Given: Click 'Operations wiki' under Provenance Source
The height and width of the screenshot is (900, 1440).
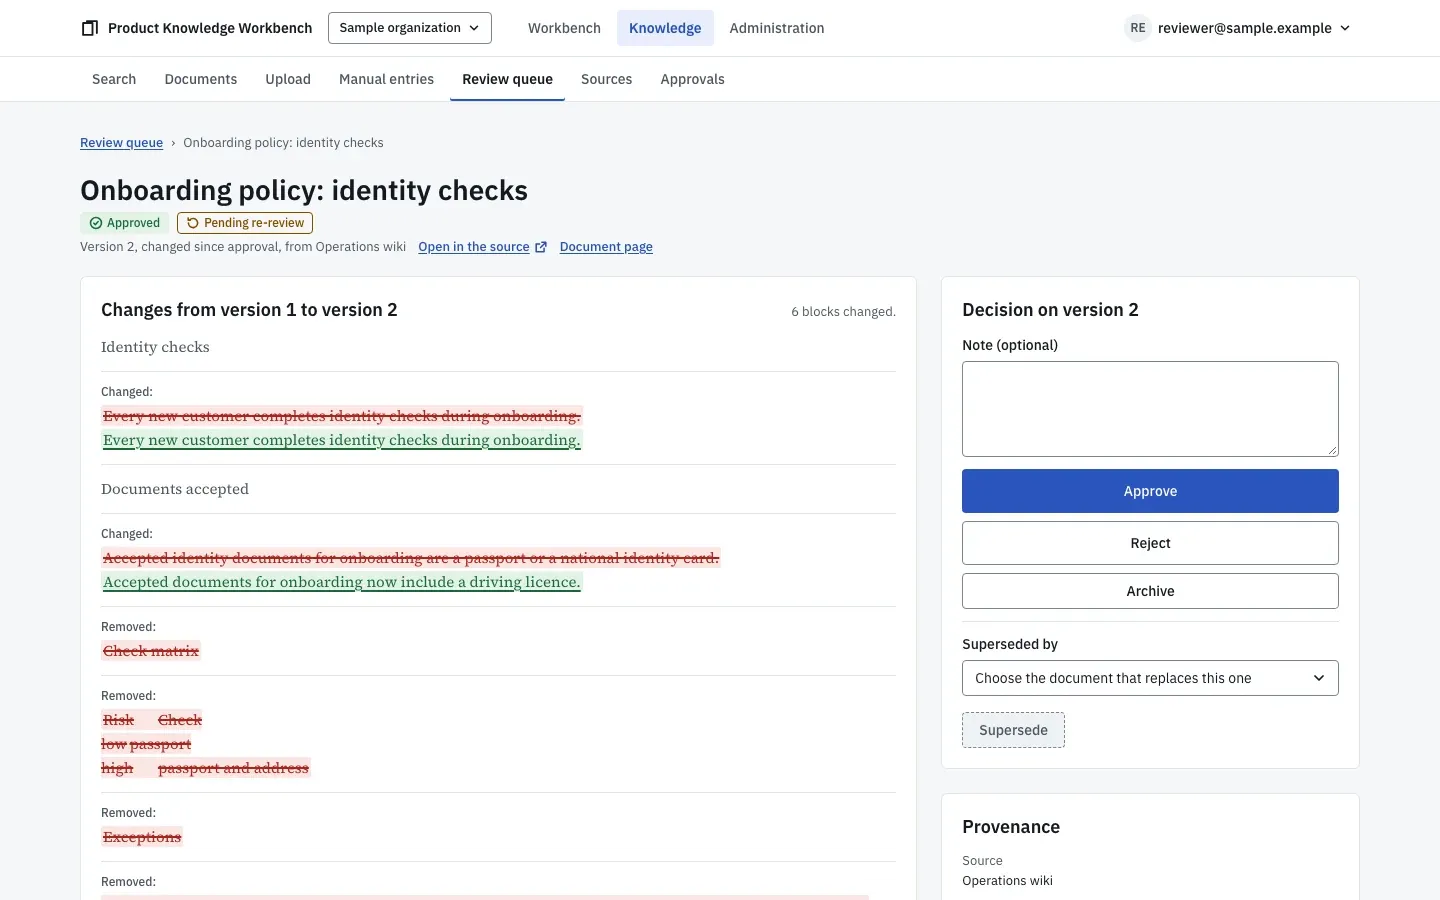Looking at the screenshot, I should point(1007,881).
